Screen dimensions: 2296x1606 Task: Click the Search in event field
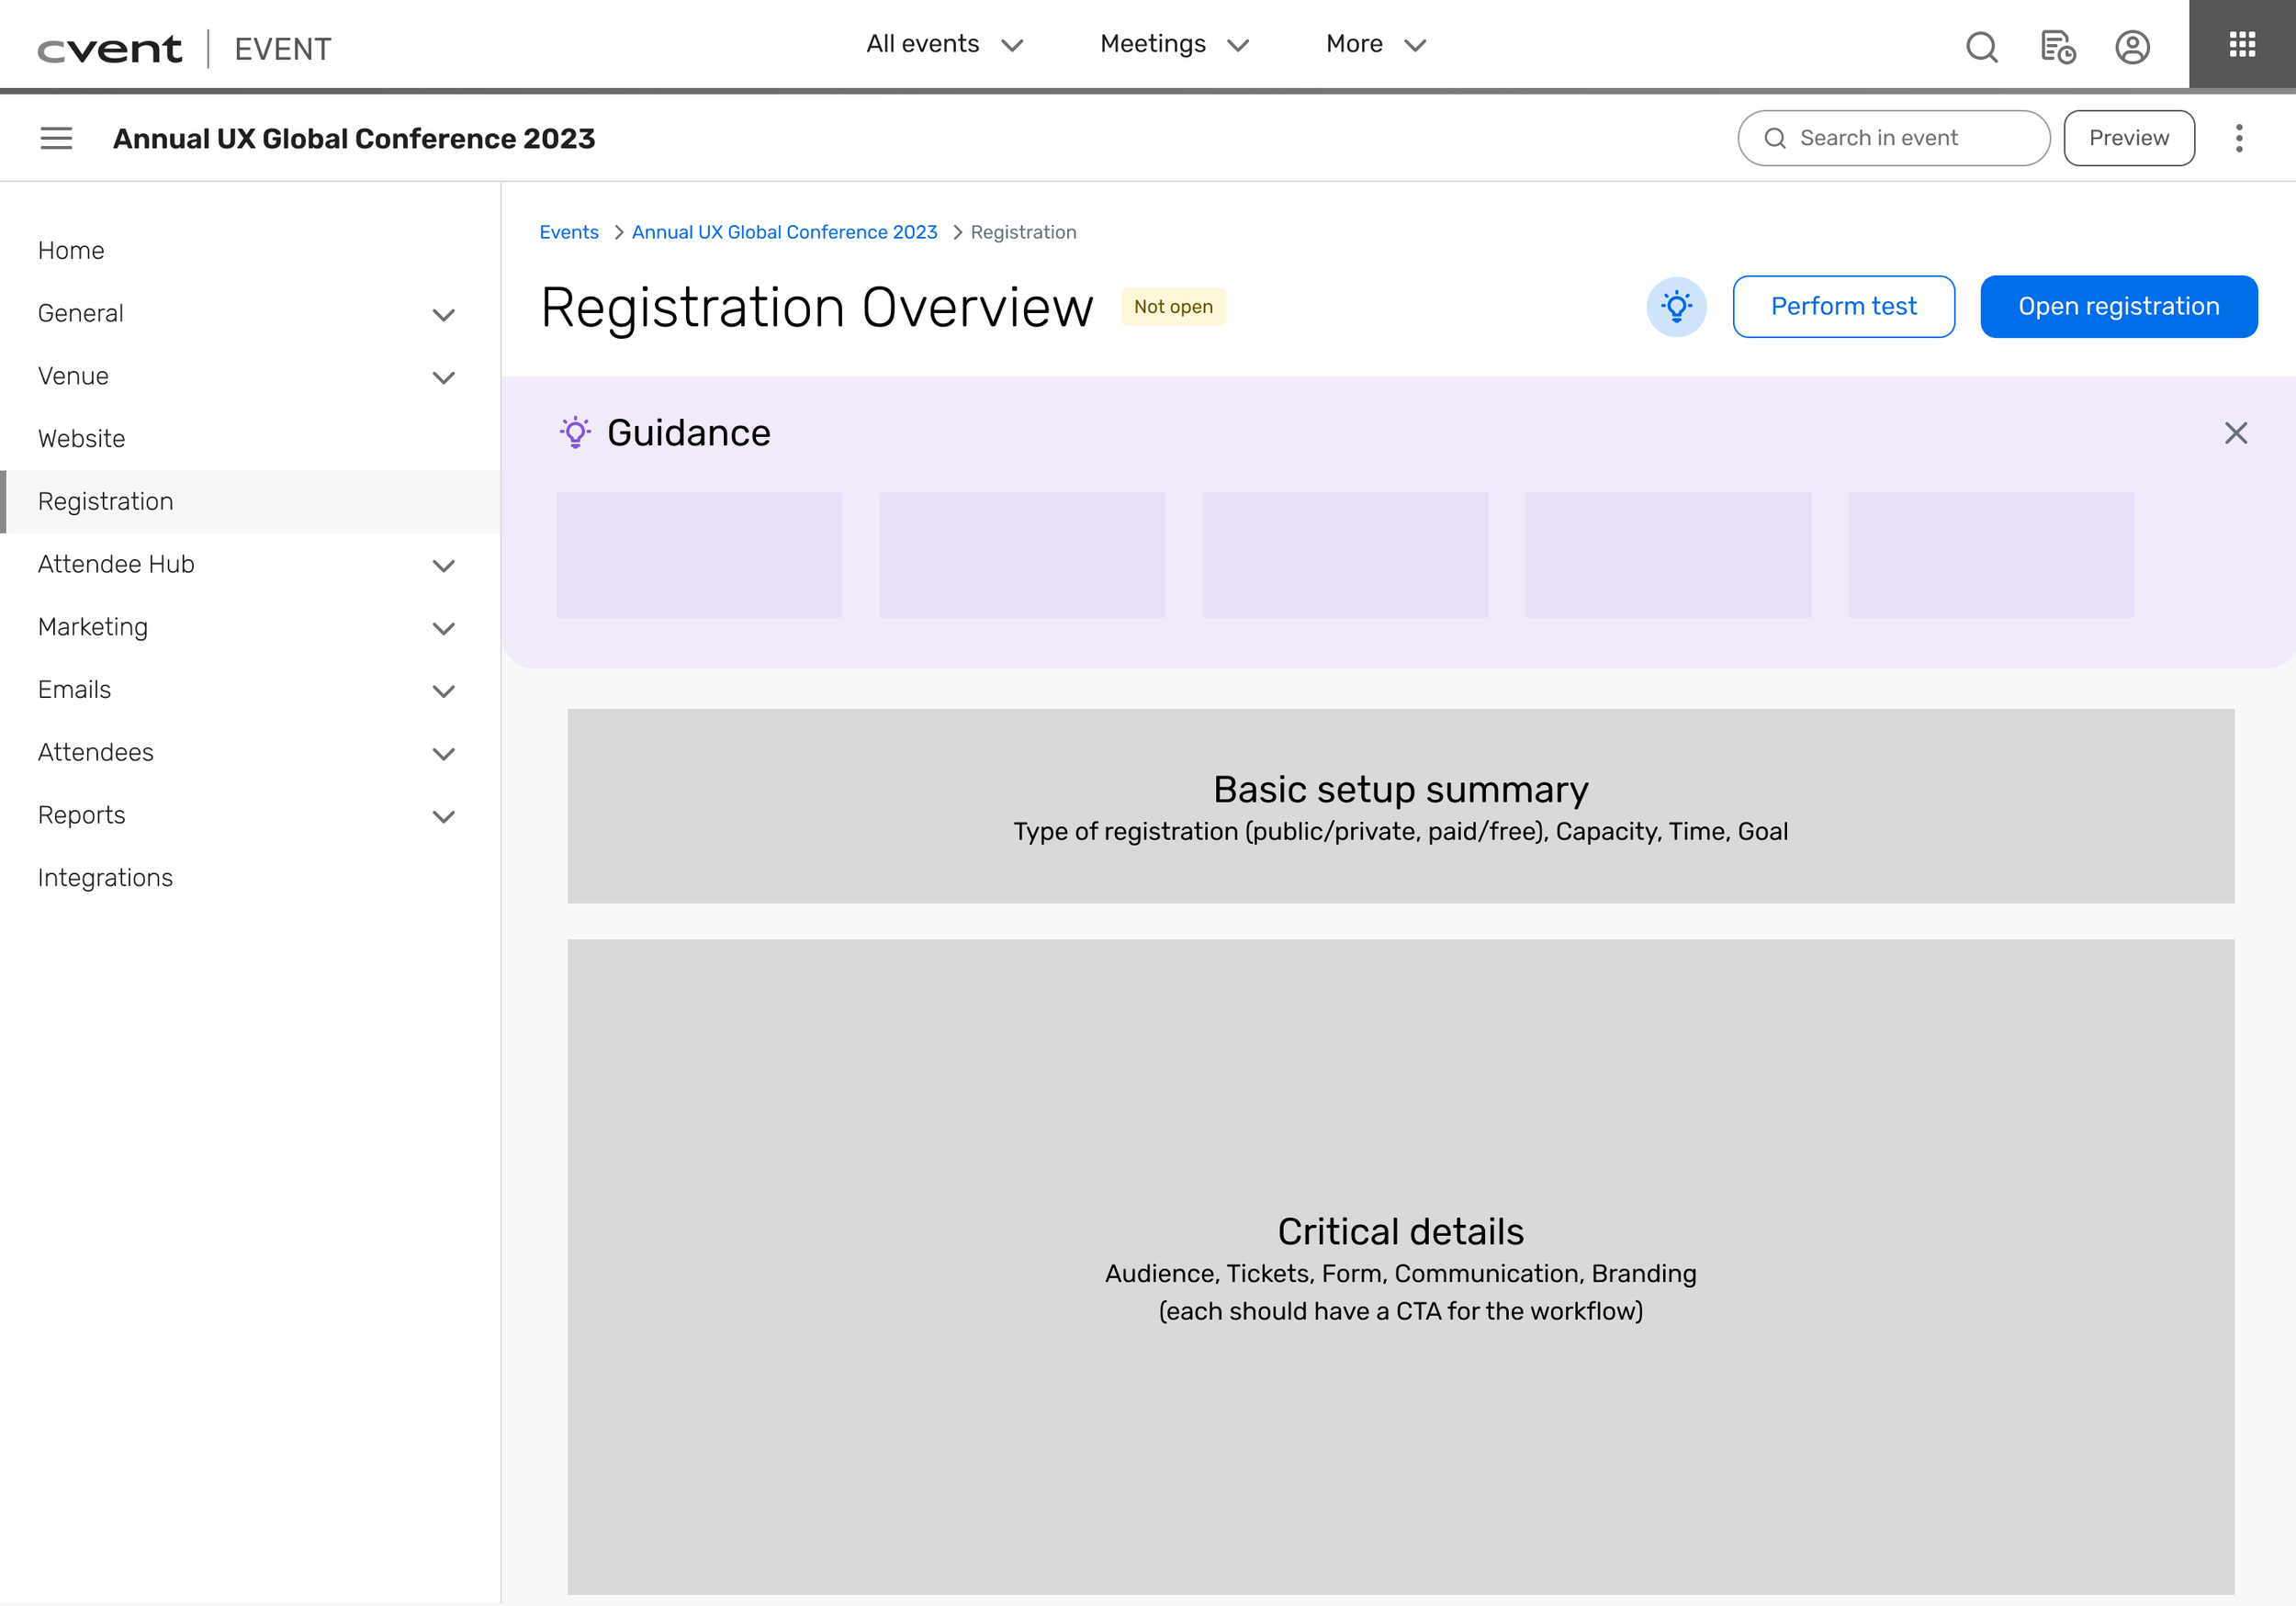coord(1893,138)
